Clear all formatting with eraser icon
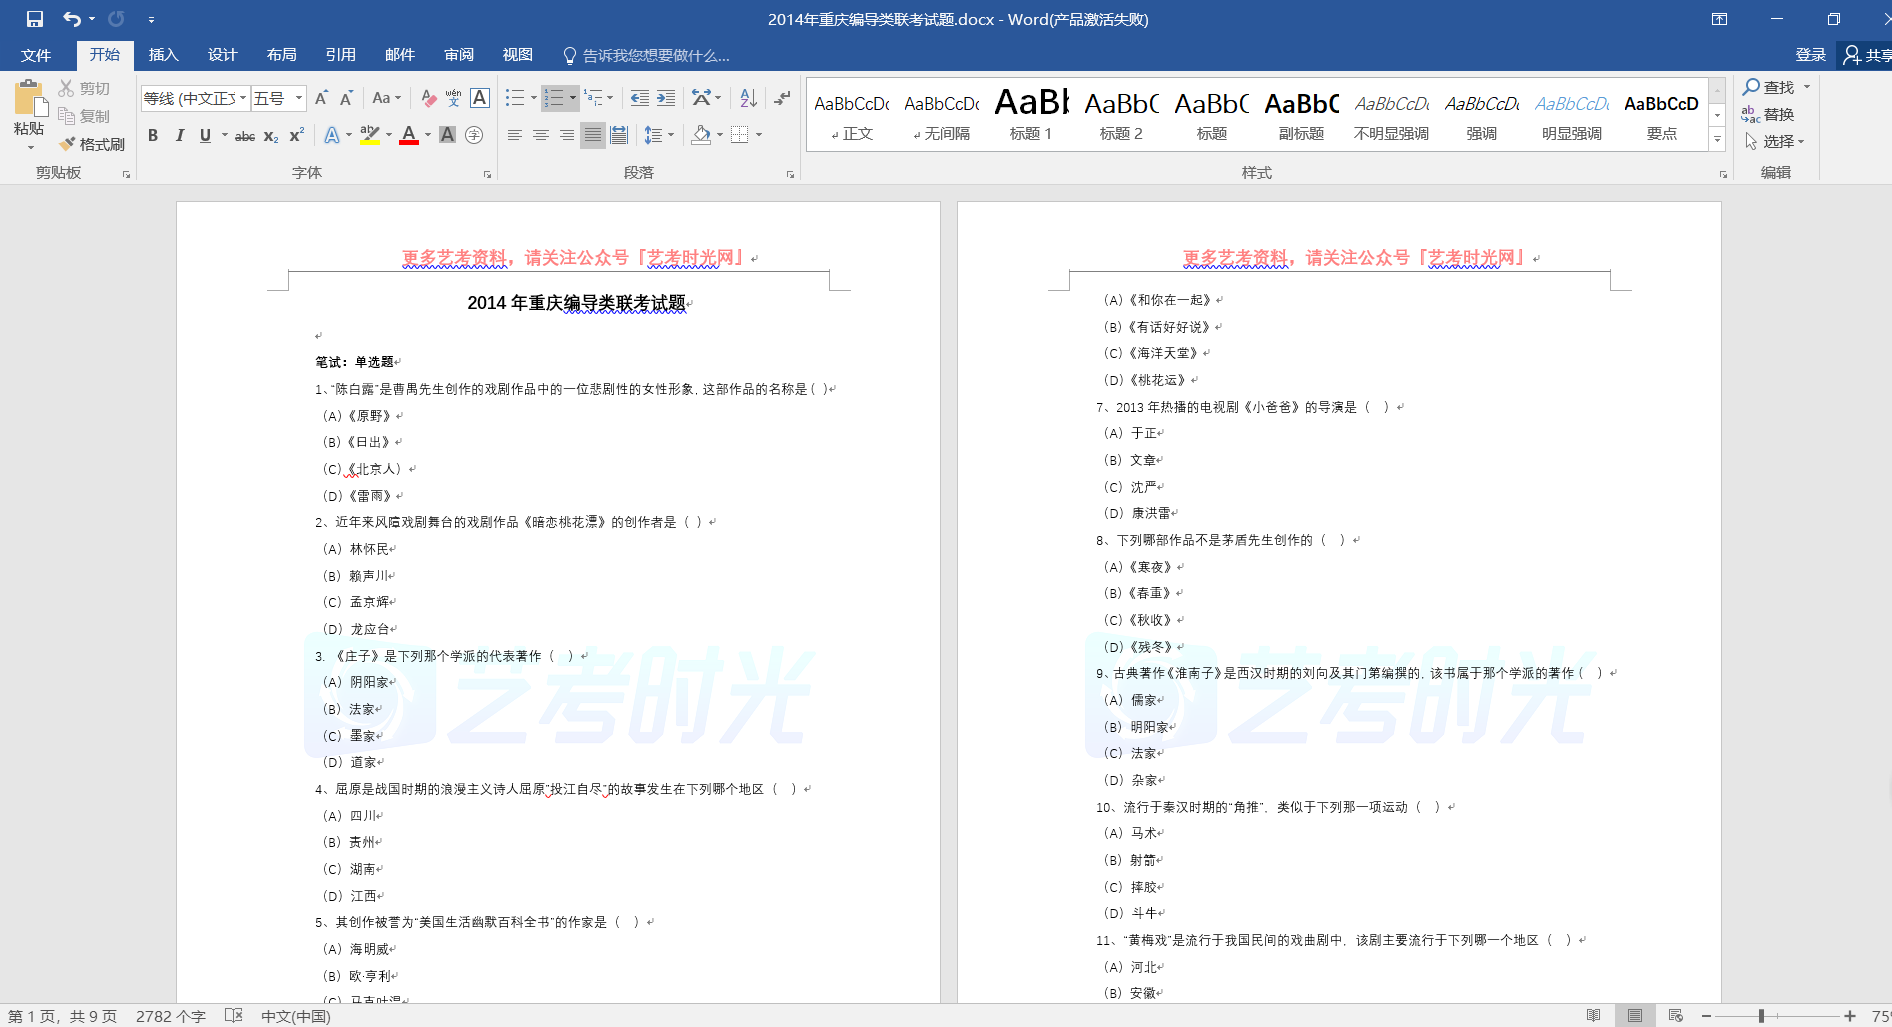1892x1027 pixels. pos(428,98)
